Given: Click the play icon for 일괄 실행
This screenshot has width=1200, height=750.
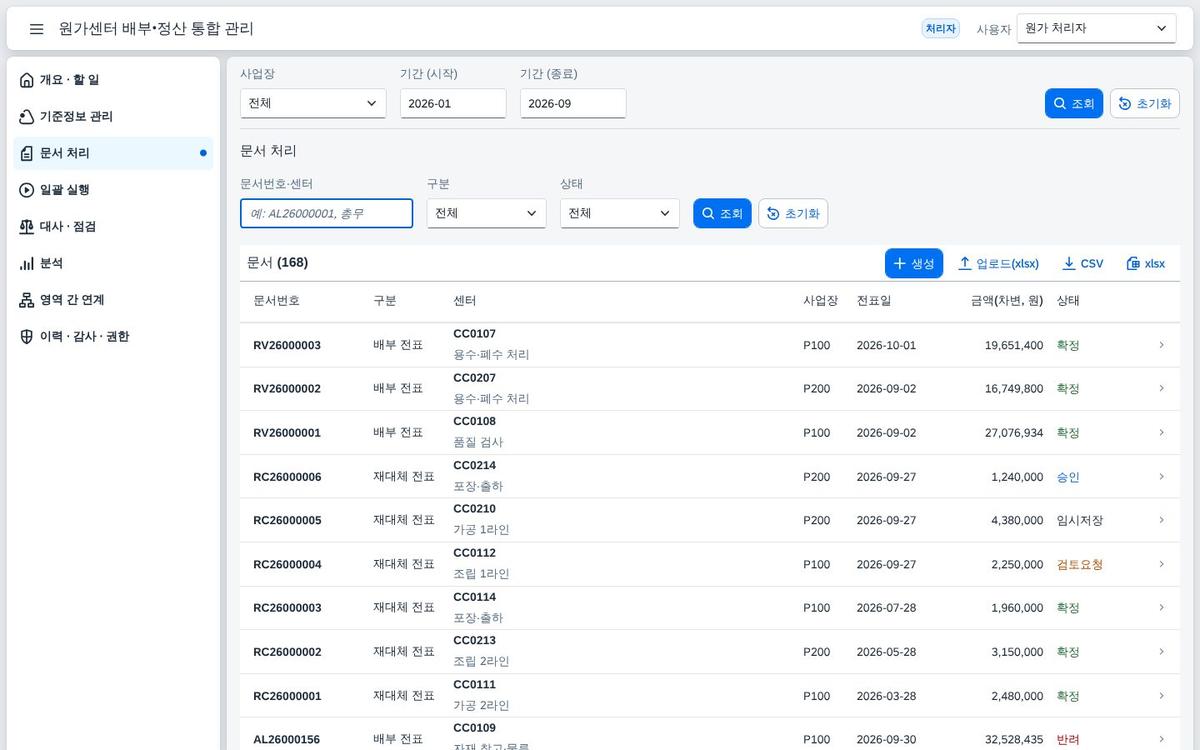Looking at the screenshot, I should point(27,190).
